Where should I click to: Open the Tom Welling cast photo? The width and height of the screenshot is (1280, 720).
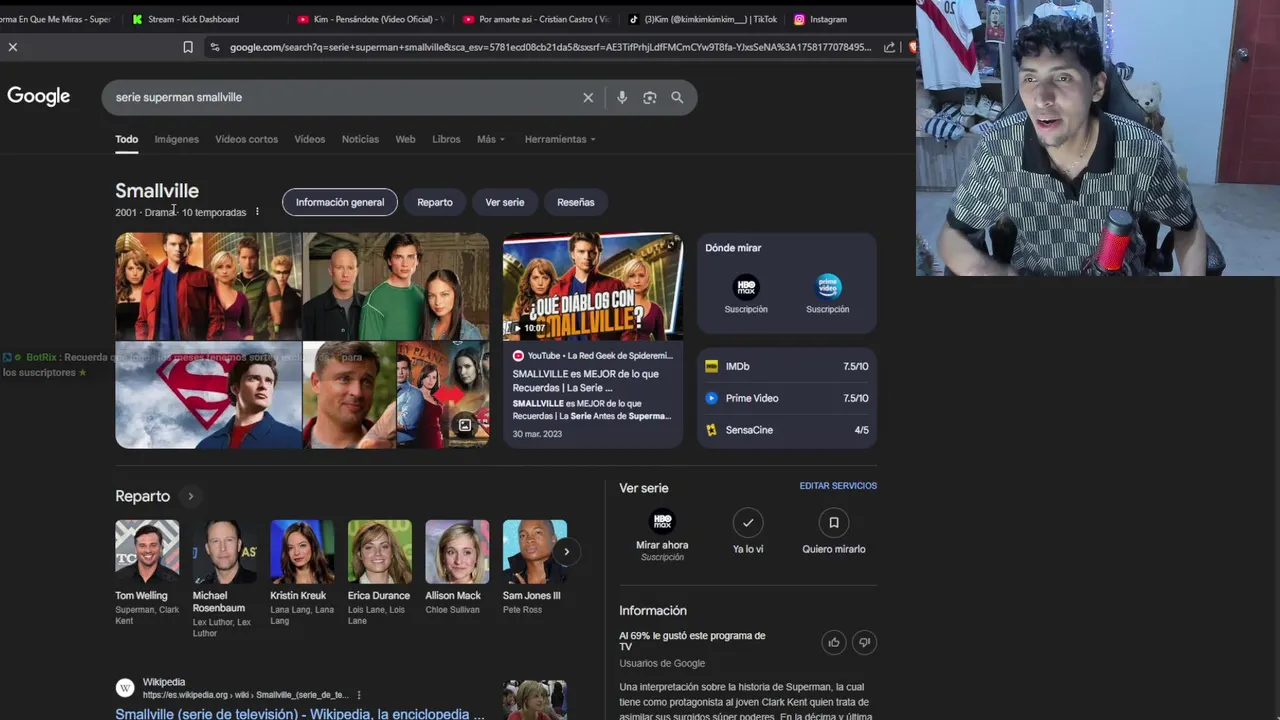(x=147, y=552)
